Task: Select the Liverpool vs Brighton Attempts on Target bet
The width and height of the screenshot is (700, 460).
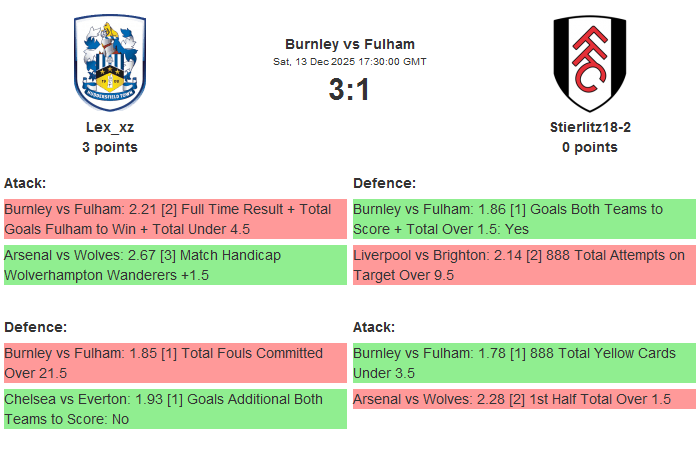Action: coord(524,265)
